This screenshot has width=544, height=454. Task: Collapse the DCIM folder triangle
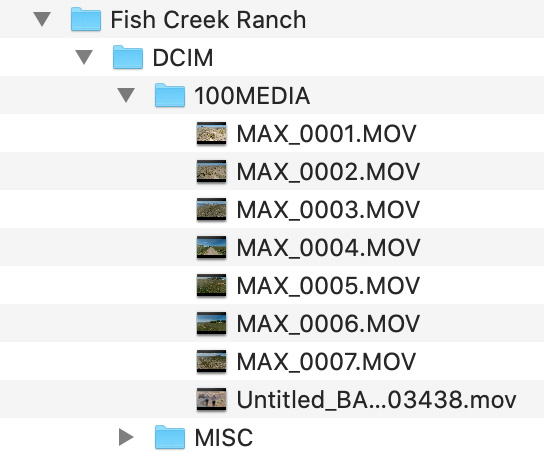tap(84, 57)
